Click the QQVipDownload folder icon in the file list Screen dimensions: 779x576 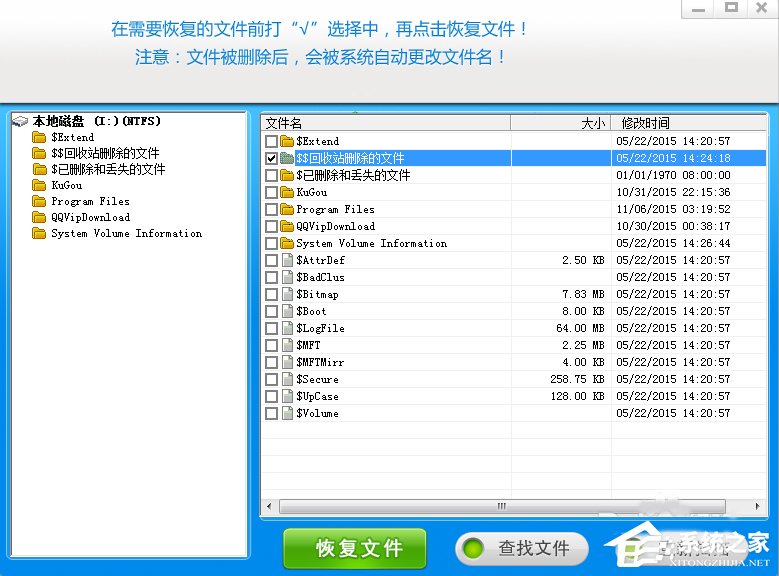pyautogui.click(x=287, y=226)
